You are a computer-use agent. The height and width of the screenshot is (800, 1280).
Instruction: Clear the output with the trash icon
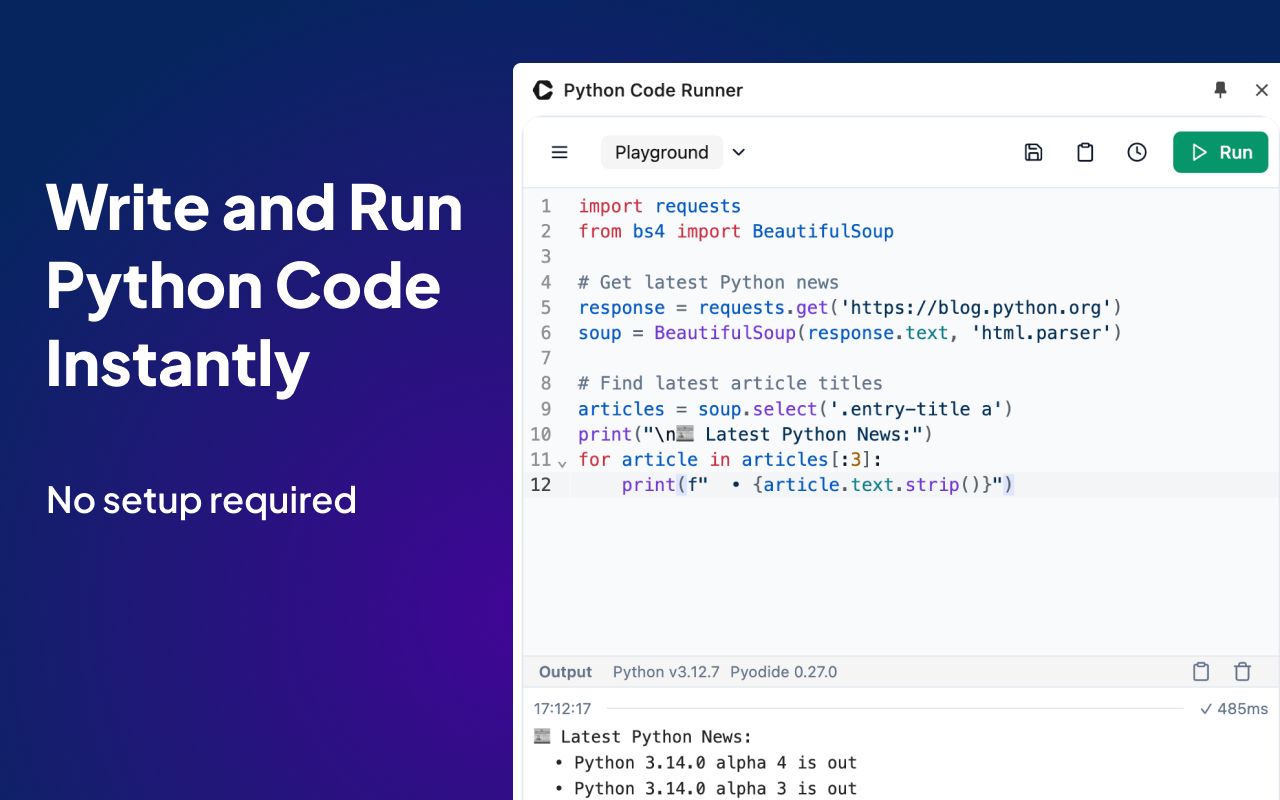click(x=1242, y=671)
